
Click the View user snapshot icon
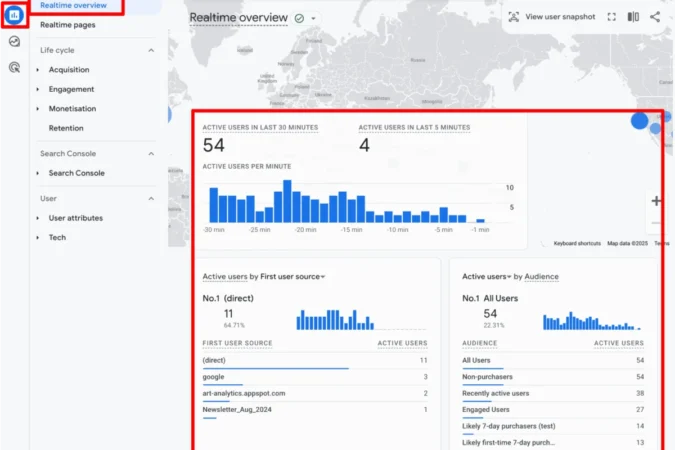pos(514,17)
